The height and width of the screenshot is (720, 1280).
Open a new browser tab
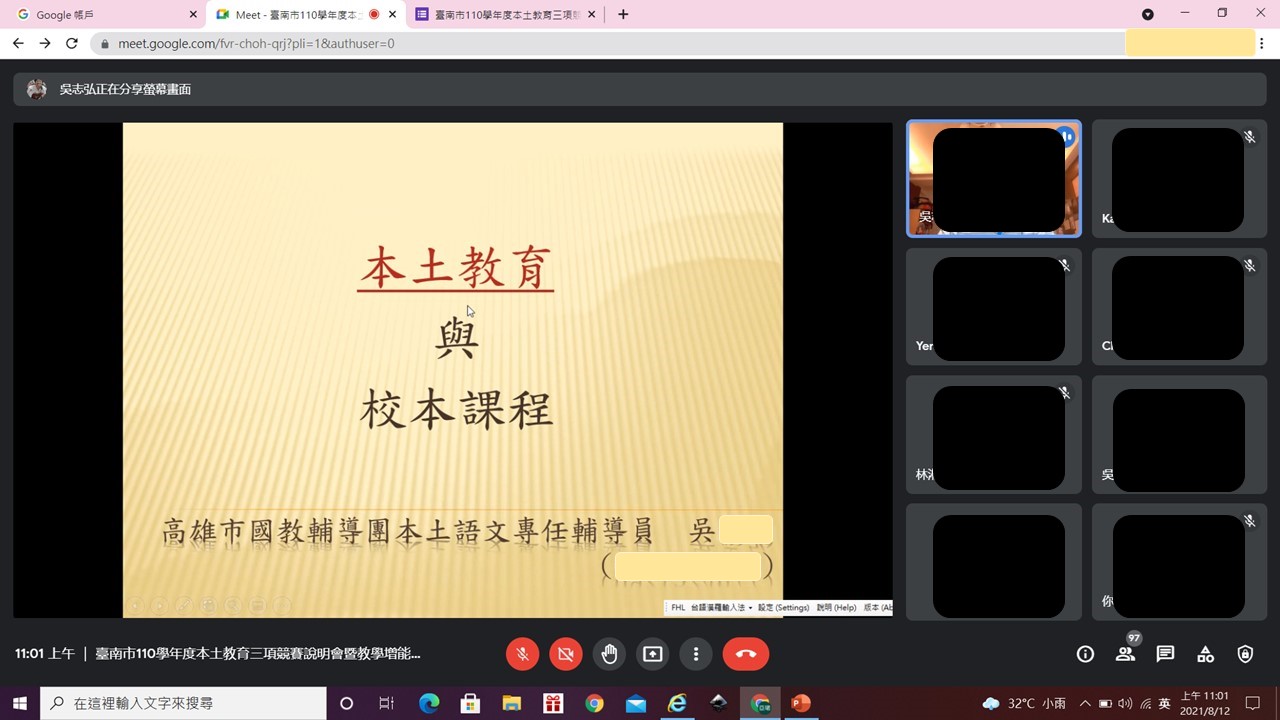coord(623,14)
